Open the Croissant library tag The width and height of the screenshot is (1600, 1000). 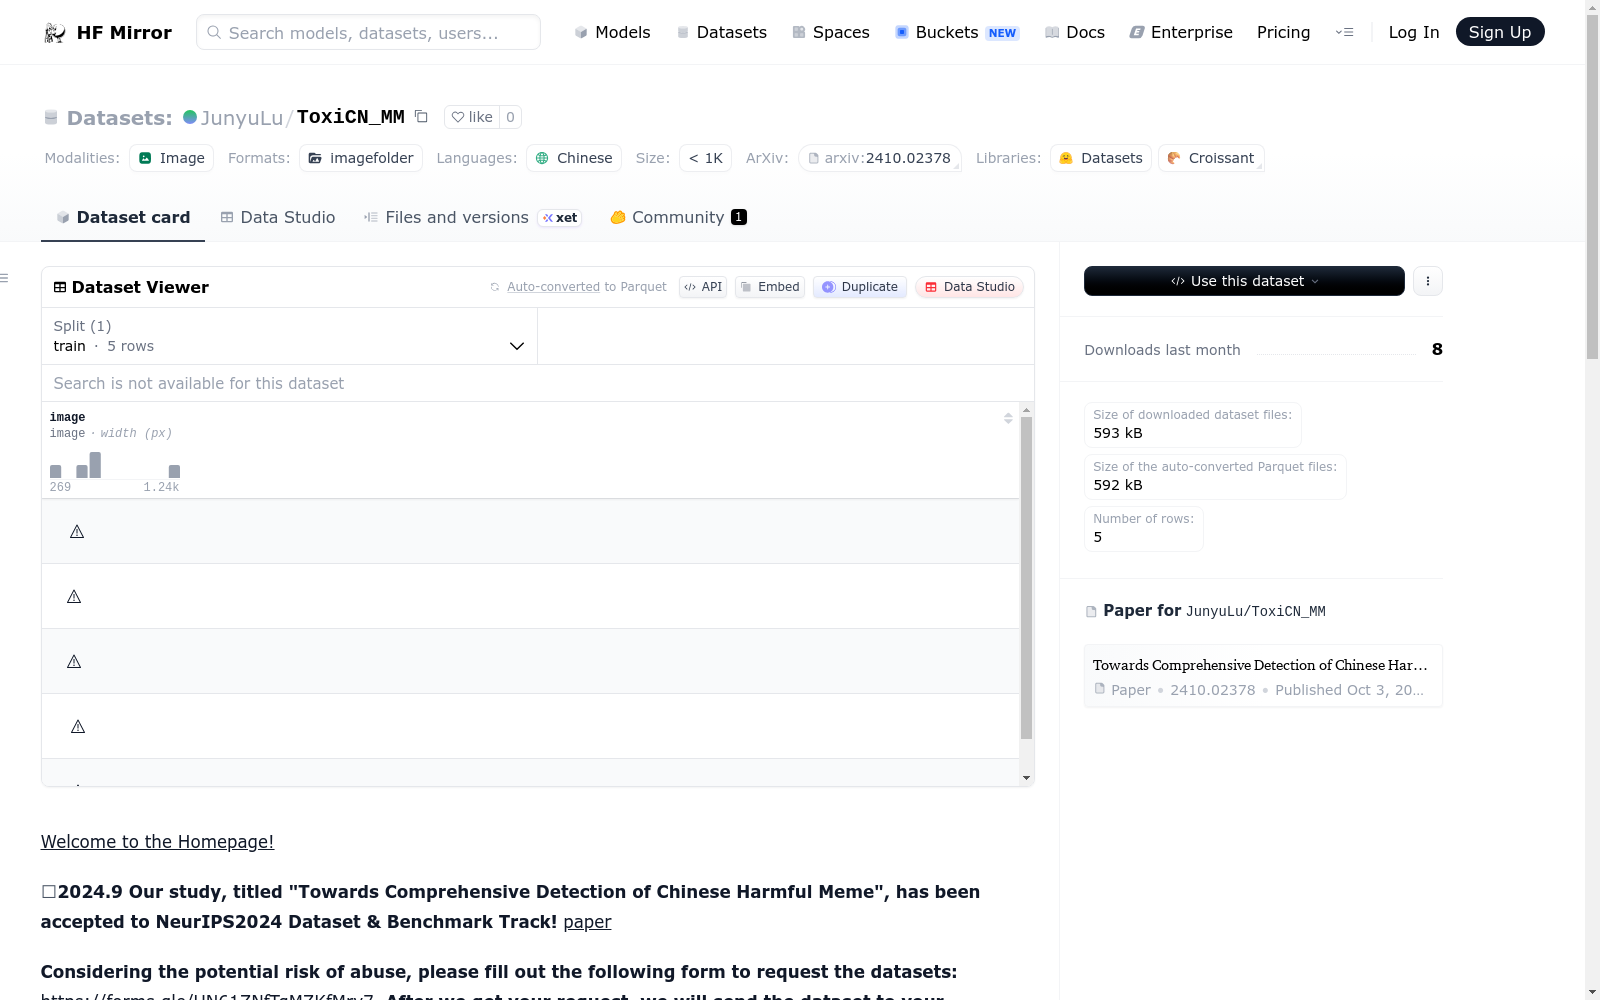click(x=1211, y=158)
